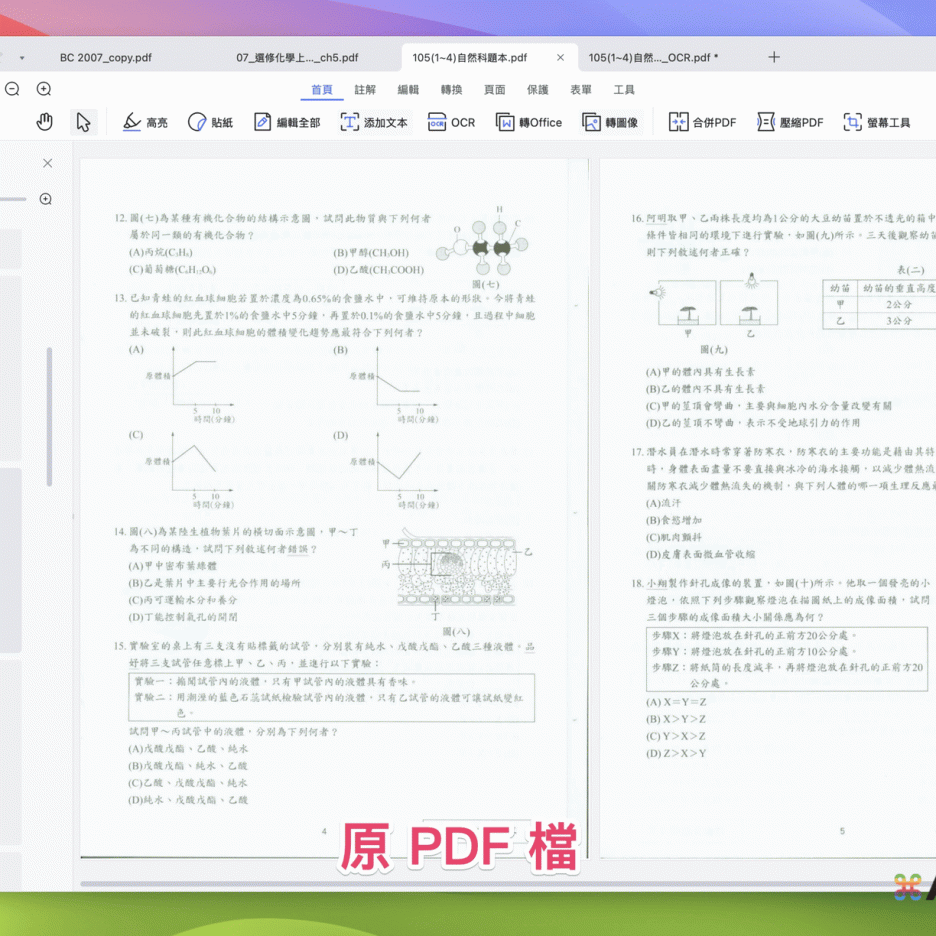Open 編輯全部 edit all tool
Viewport: 936px width, 936px height.
[287, 122]
